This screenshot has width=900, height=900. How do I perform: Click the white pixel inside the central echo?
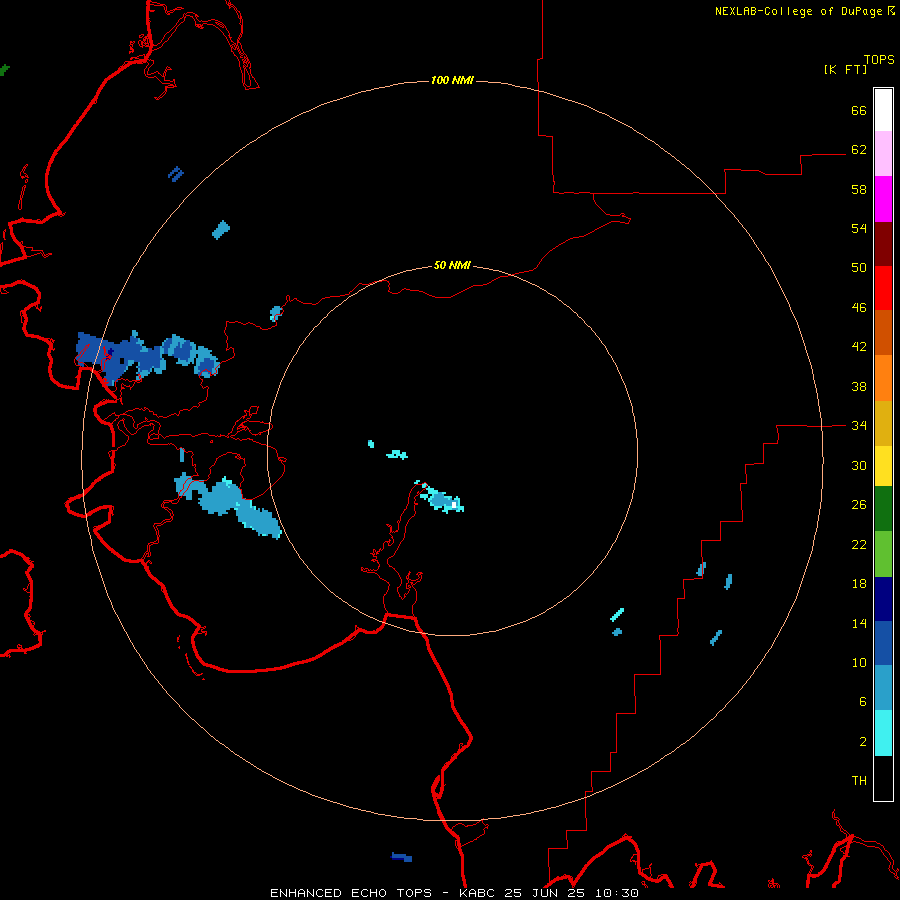(454, 505)
